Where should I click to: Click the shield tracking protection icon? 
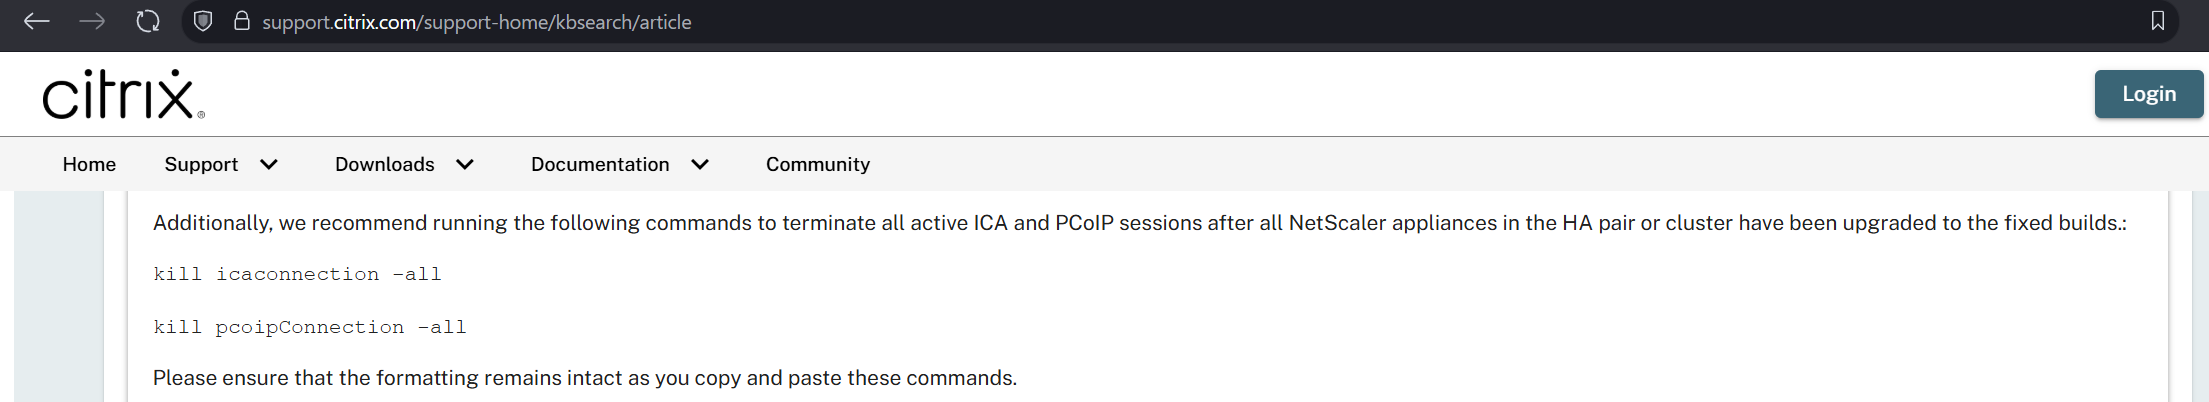tap(203, 21)
